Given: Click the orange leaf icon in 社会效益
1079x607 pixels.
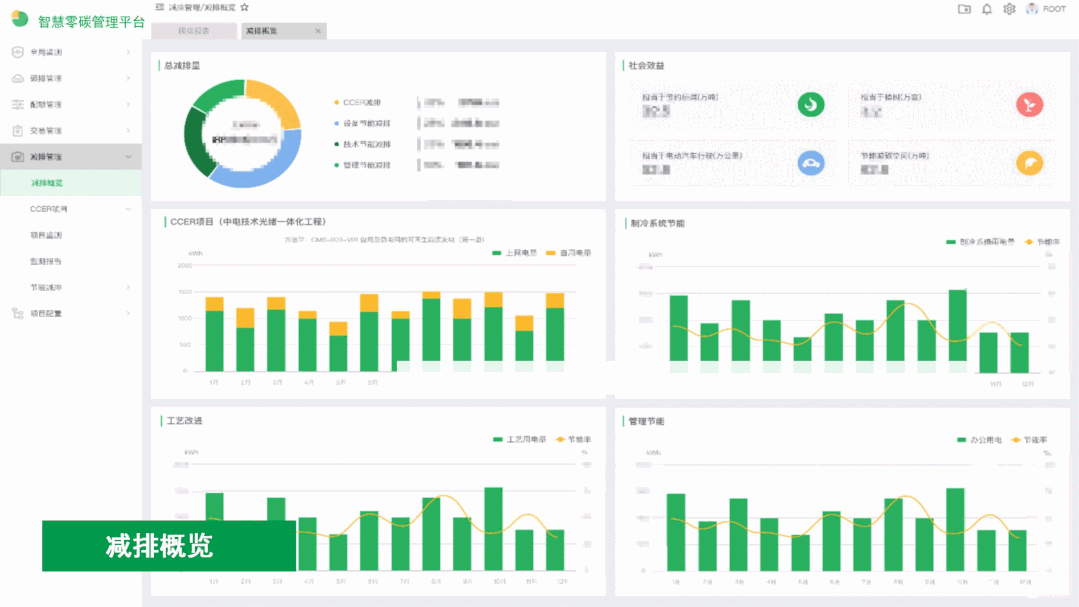Looking at the screenshot, I should [x=1029, y=163].
